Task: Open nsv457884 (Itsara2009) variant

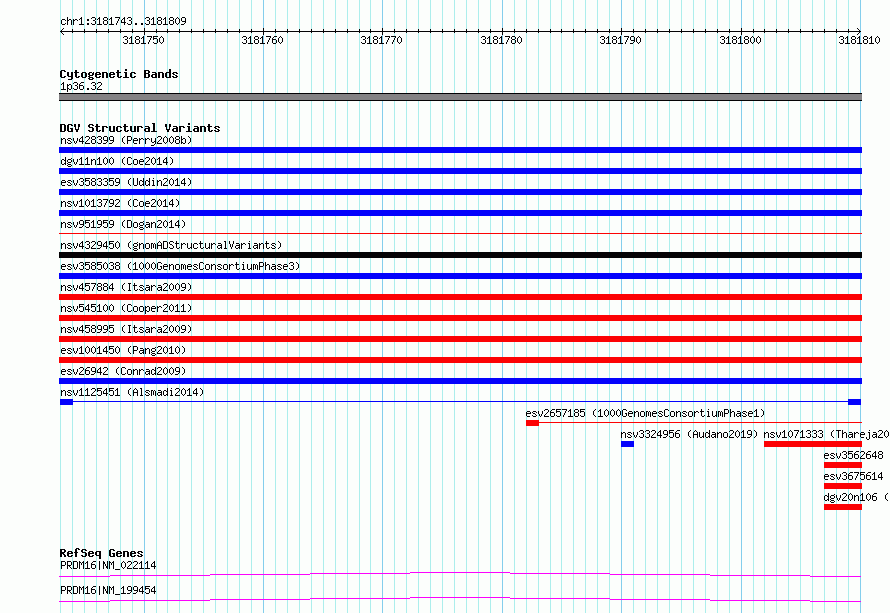Action: click(x=126, y=287)
